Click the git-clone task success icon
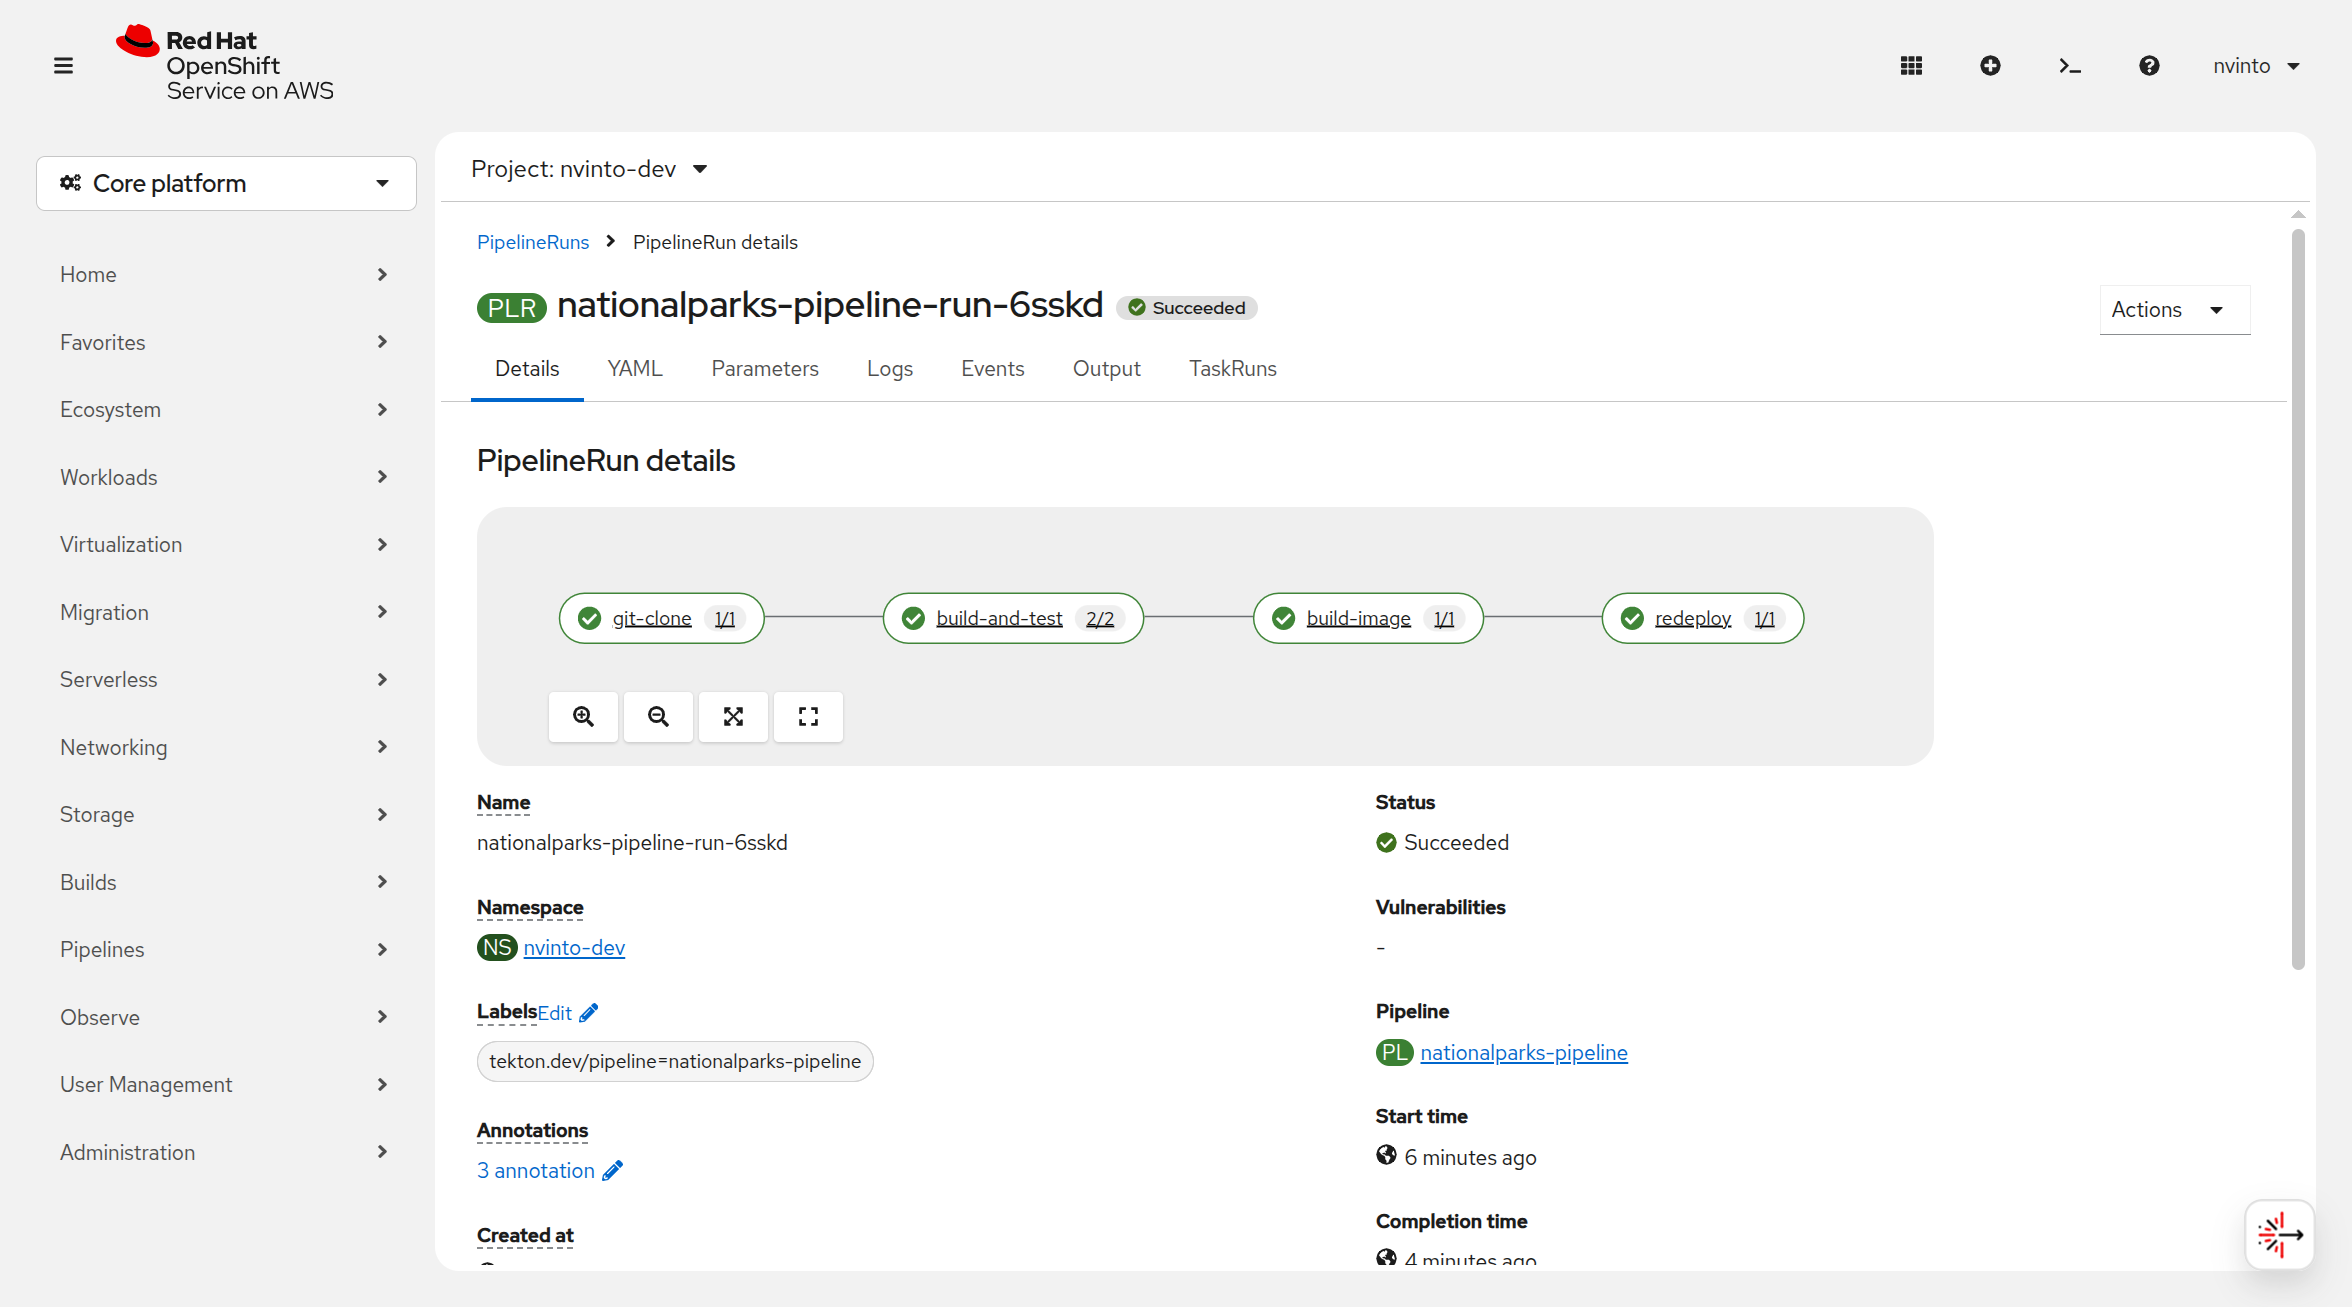 [x=590, y=618]
